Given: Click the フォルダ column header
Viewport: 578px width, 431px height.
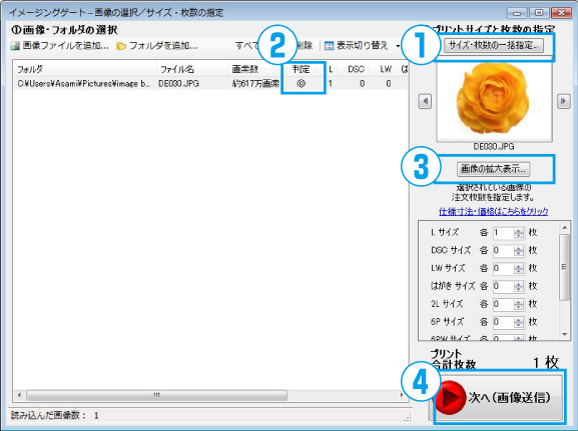Looking at the screenshot, I should coord(85,69).
